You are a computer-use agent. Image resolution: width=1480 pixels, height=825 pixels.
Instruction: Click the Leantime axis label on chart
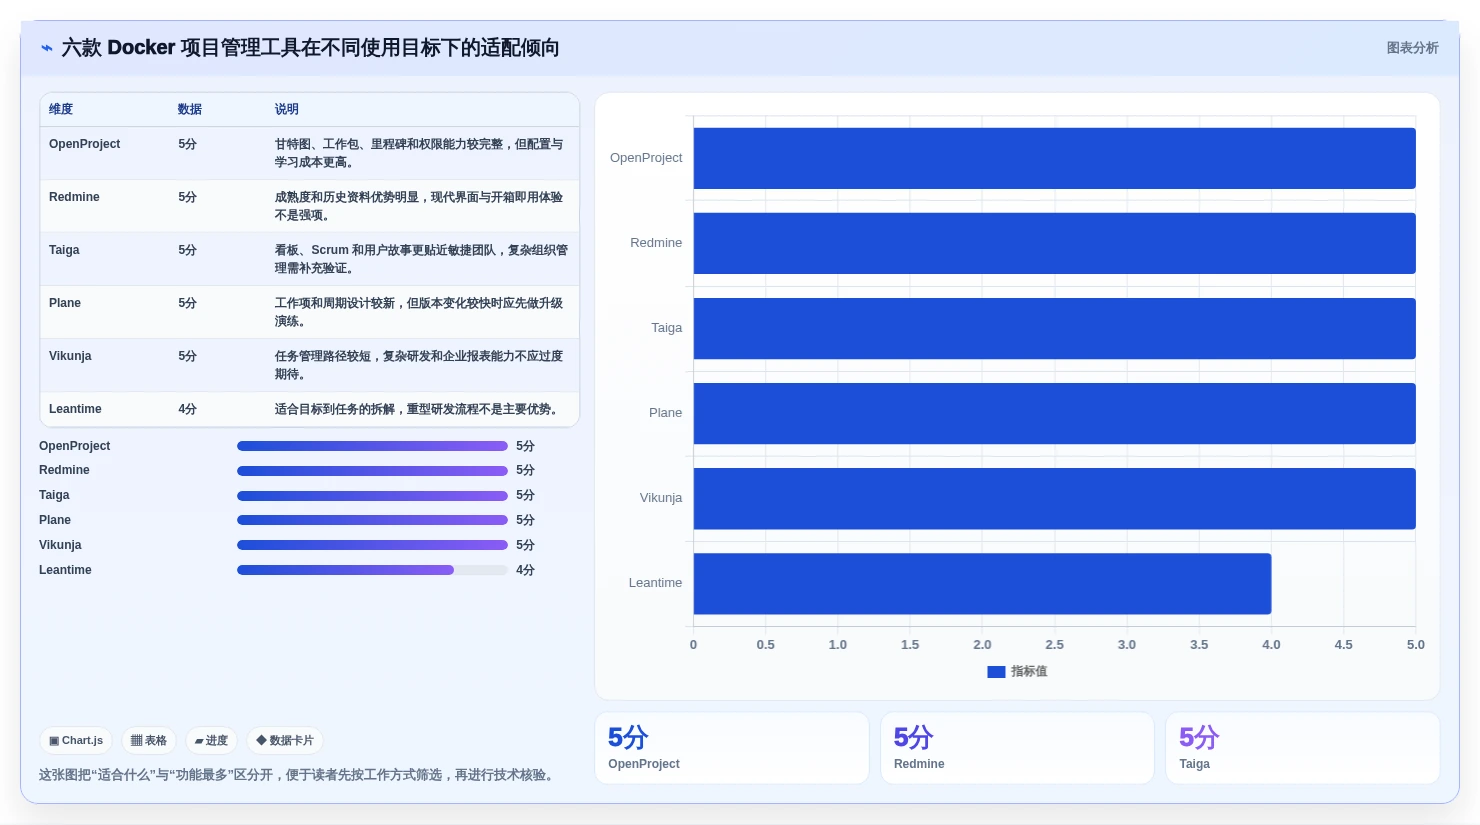coord(655,583)
